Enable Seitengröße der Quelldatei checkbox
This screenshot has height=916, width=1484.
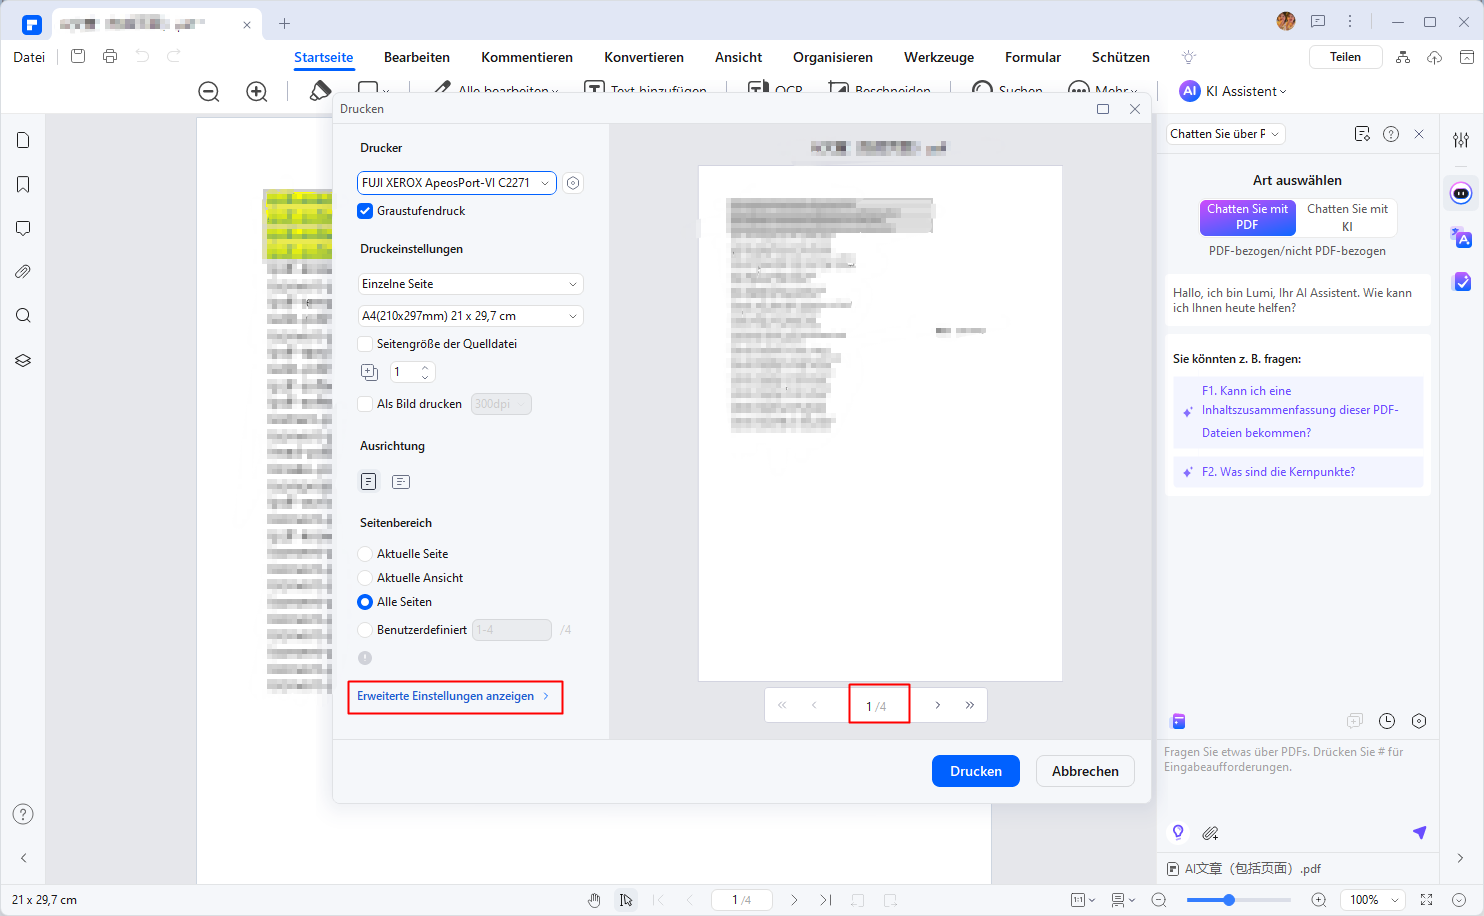tap(365, 344)
